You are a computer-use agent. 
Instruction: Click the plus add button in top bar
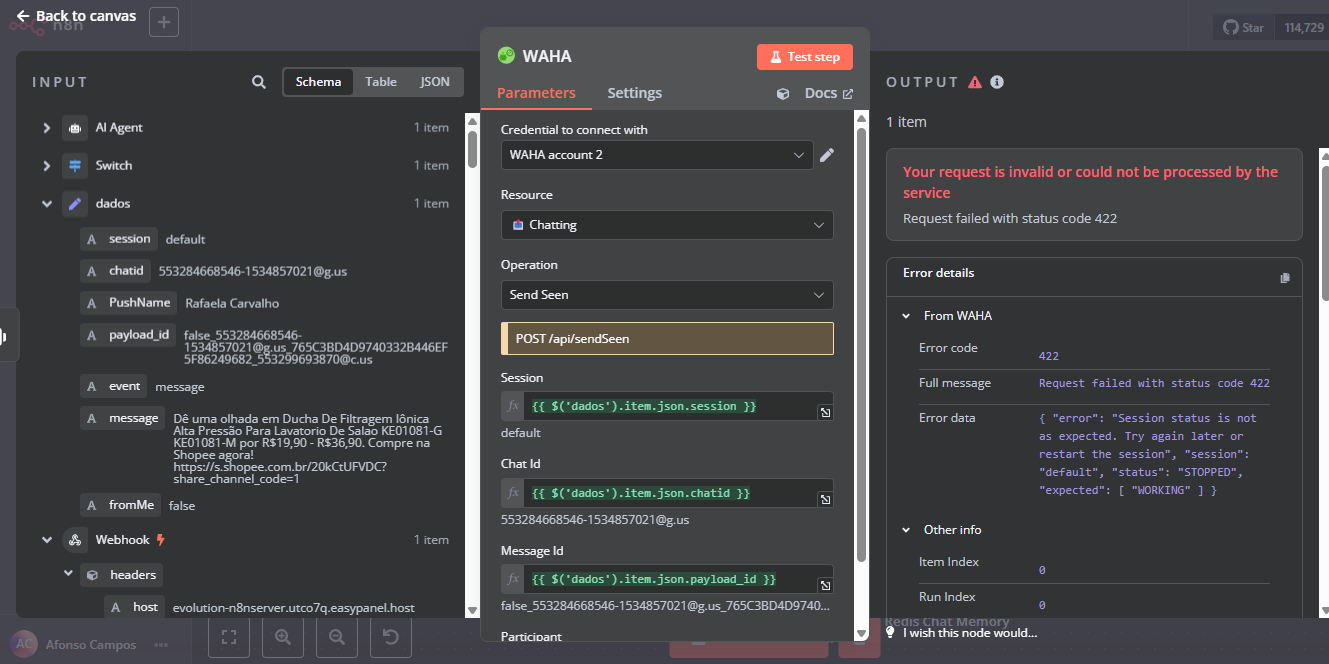pos(164,22)
